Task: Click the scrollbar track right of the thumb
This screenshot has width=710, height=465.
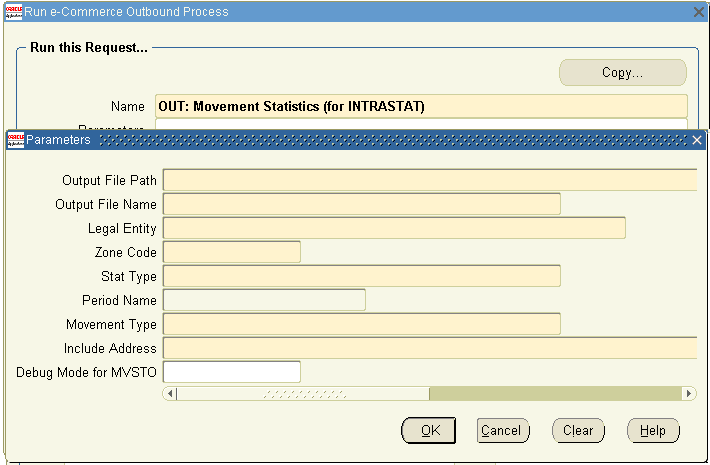Action: [556, 393]
